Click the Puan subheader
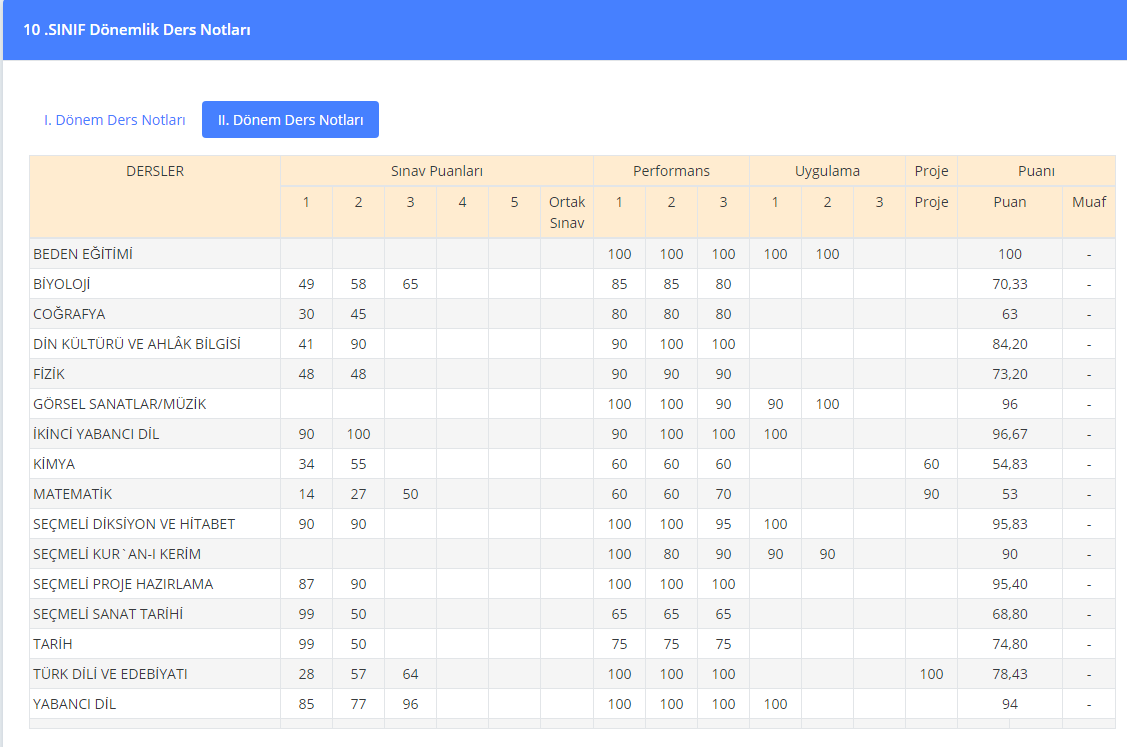The image size is (1127, 747). (1010, 202)
